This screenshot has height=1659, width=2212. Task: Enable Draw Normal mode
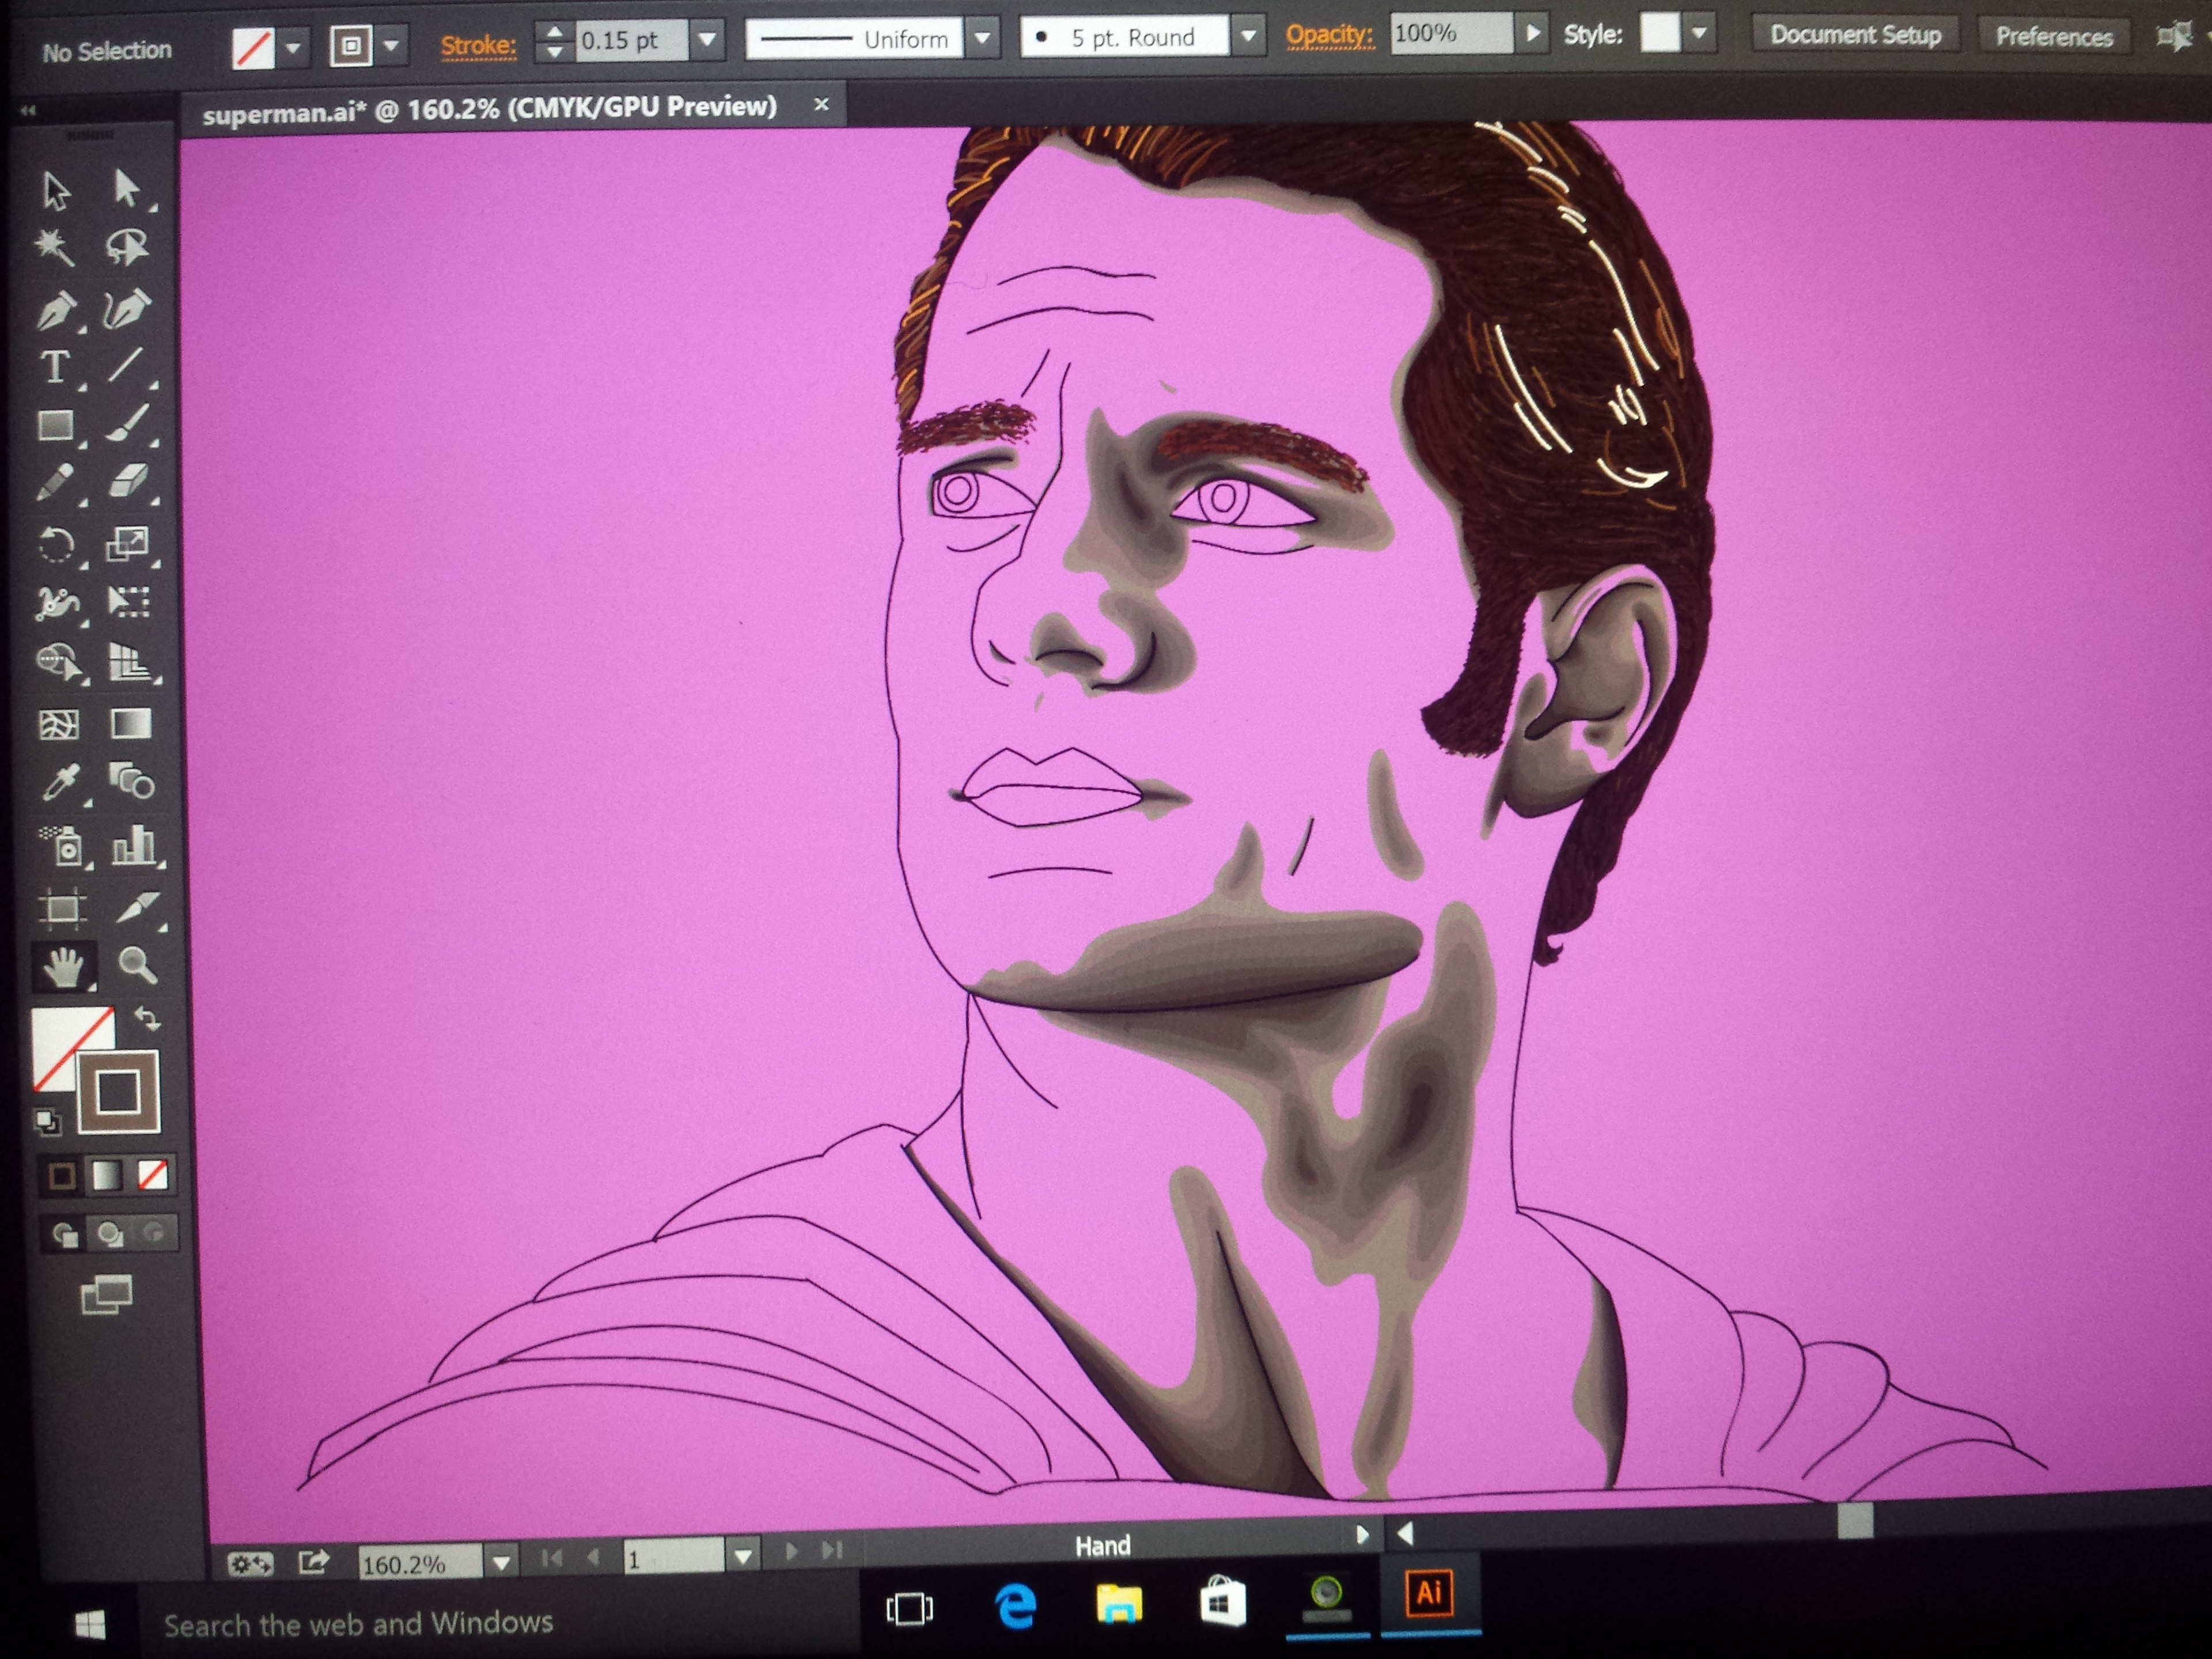pos(66,1236)
